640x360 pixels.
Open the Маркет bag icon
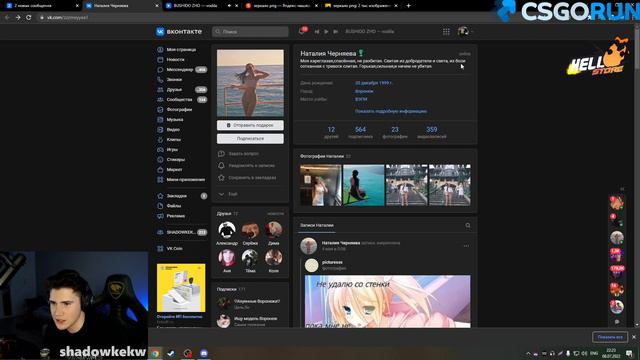click(x=160, y=169)
